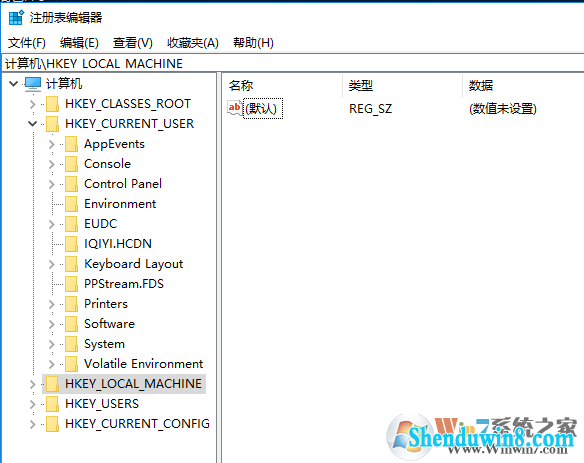Select the Volatile Environment key
This screenshot has width=584, height=463.
[x=143, y=364]
